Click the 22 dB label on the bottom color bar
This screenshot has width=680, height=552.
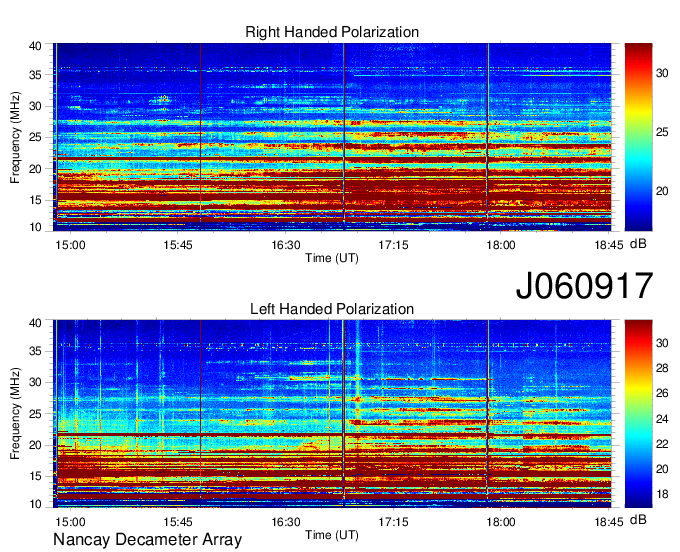662,444
